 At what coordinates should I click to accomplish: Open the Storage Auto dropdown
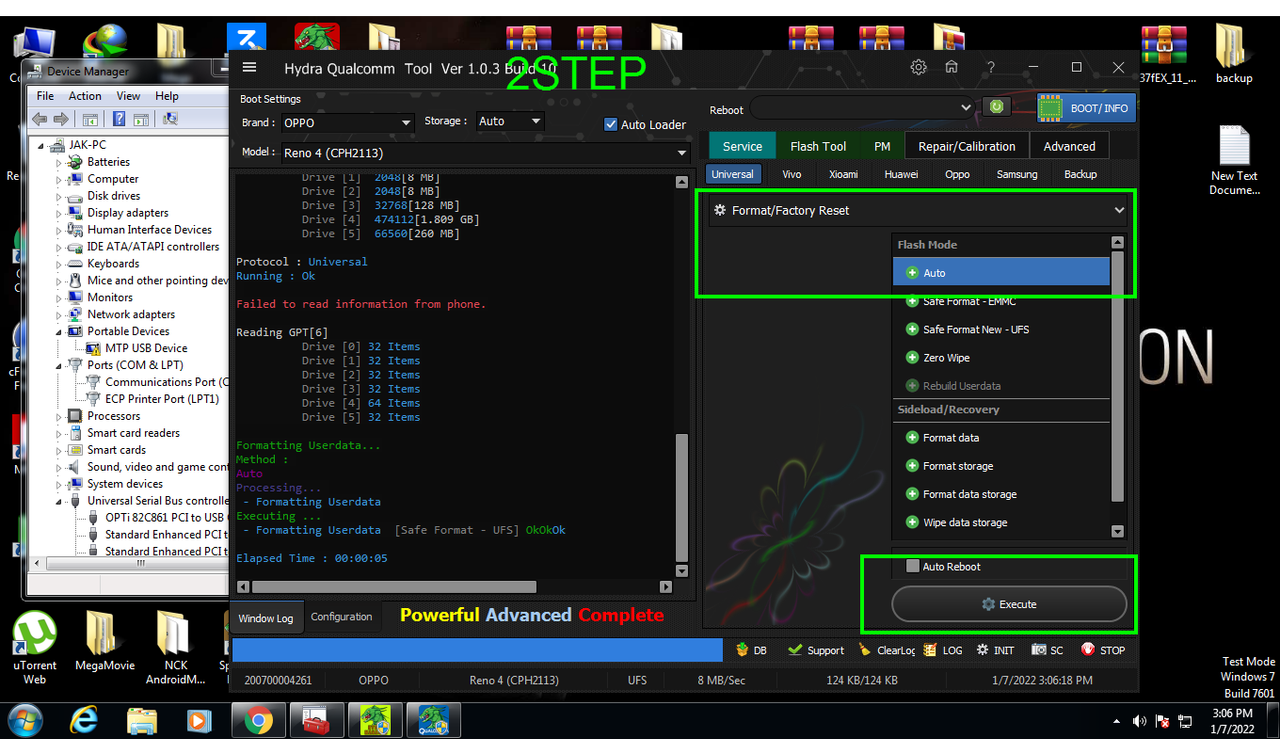coord(509,121)
